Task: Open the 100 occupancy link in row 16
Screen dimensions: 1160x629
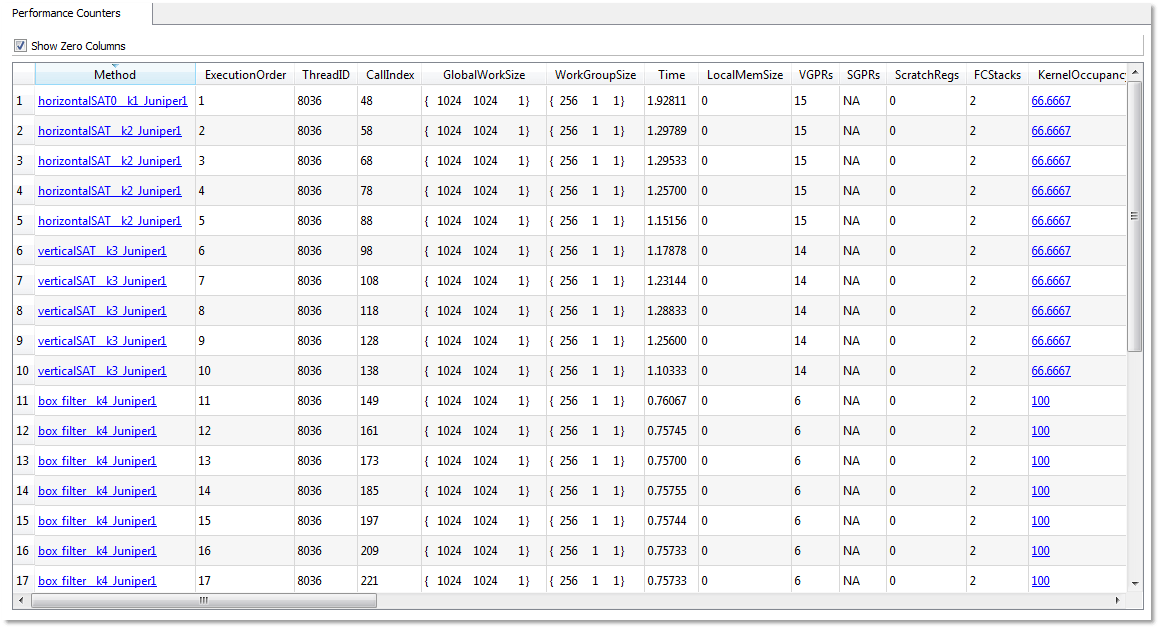Action: pyautogui.click(x=1040, y=551)
